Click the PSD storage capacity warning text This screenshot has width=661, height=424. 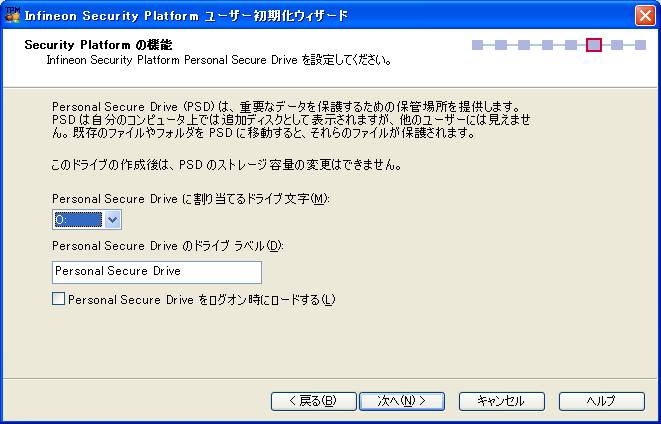pyautogui.click(x=226, y=165)
